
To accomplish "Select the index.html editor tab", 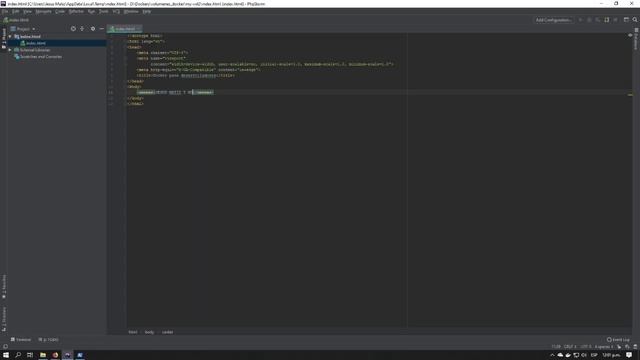I will [124, 29].
